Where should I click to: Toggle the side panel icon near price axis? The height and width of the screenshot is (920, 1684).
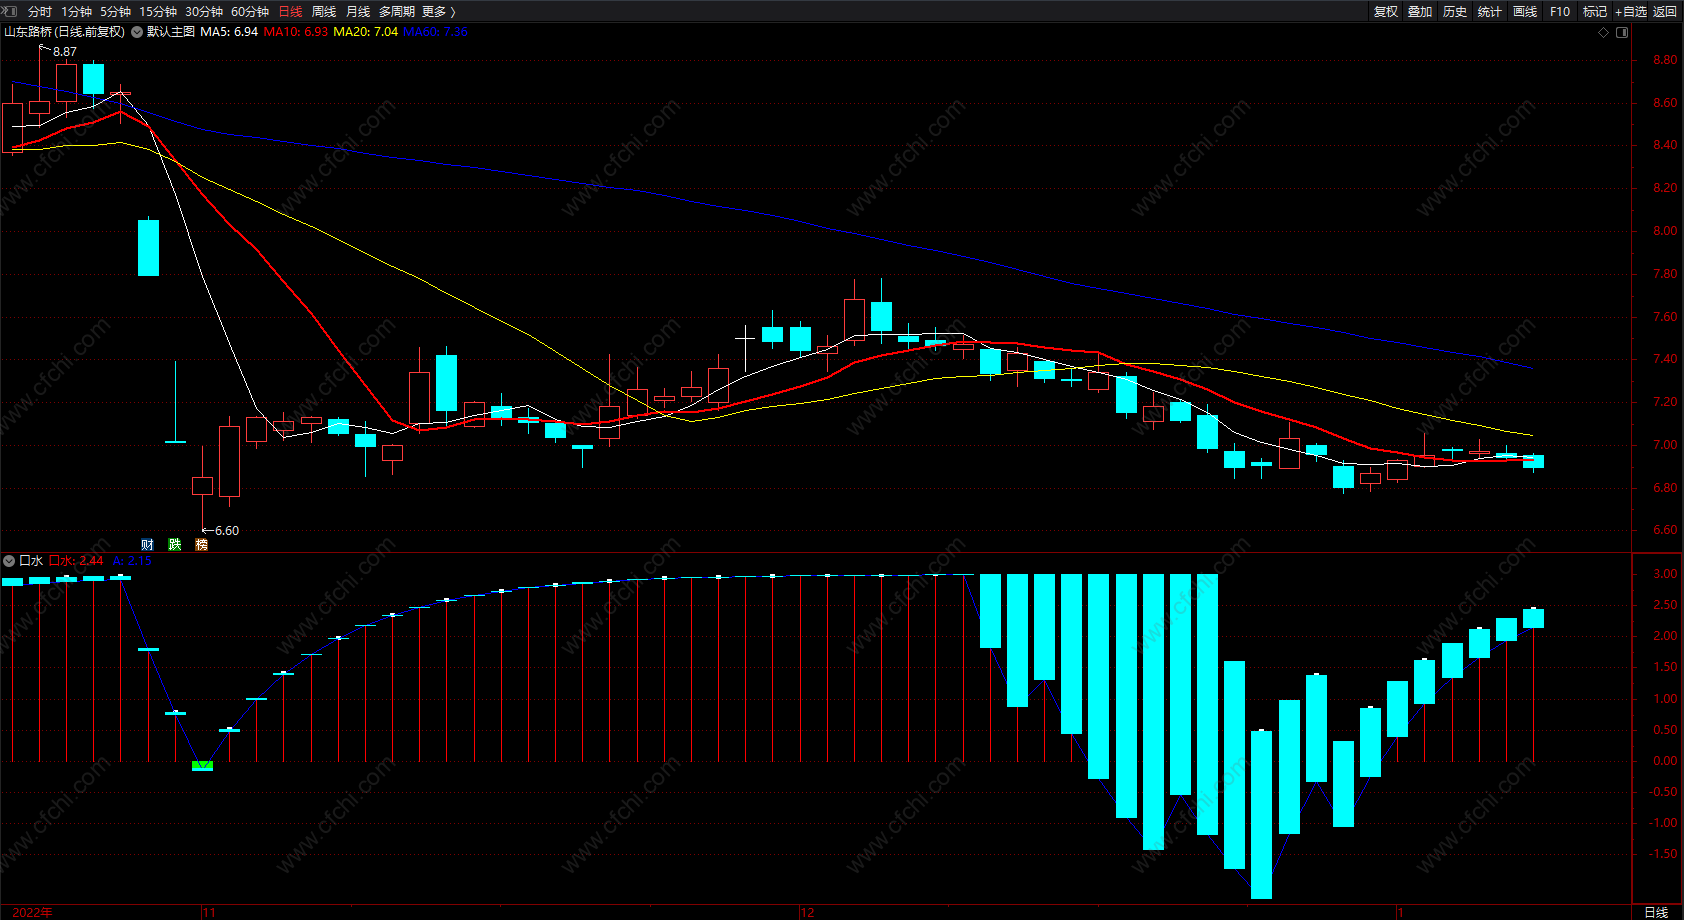point(1622,32)
